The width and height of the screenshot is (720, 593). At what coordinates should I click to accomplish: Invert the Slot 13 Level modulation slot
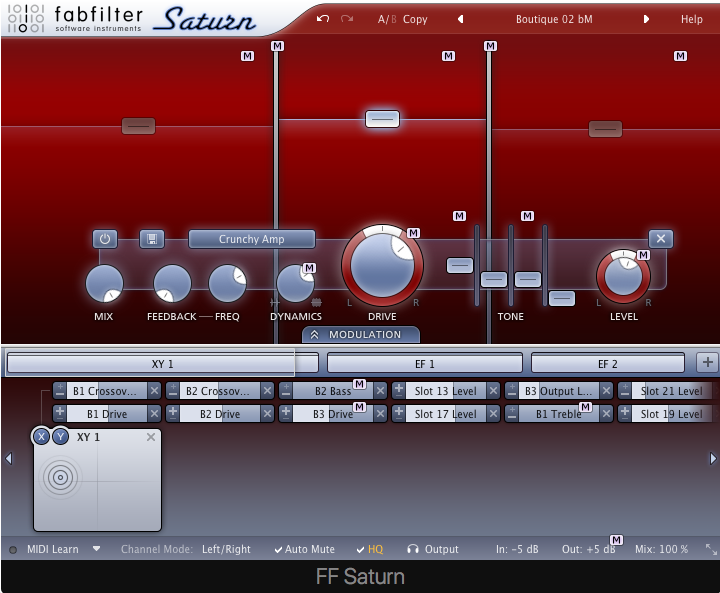point(399,391)
